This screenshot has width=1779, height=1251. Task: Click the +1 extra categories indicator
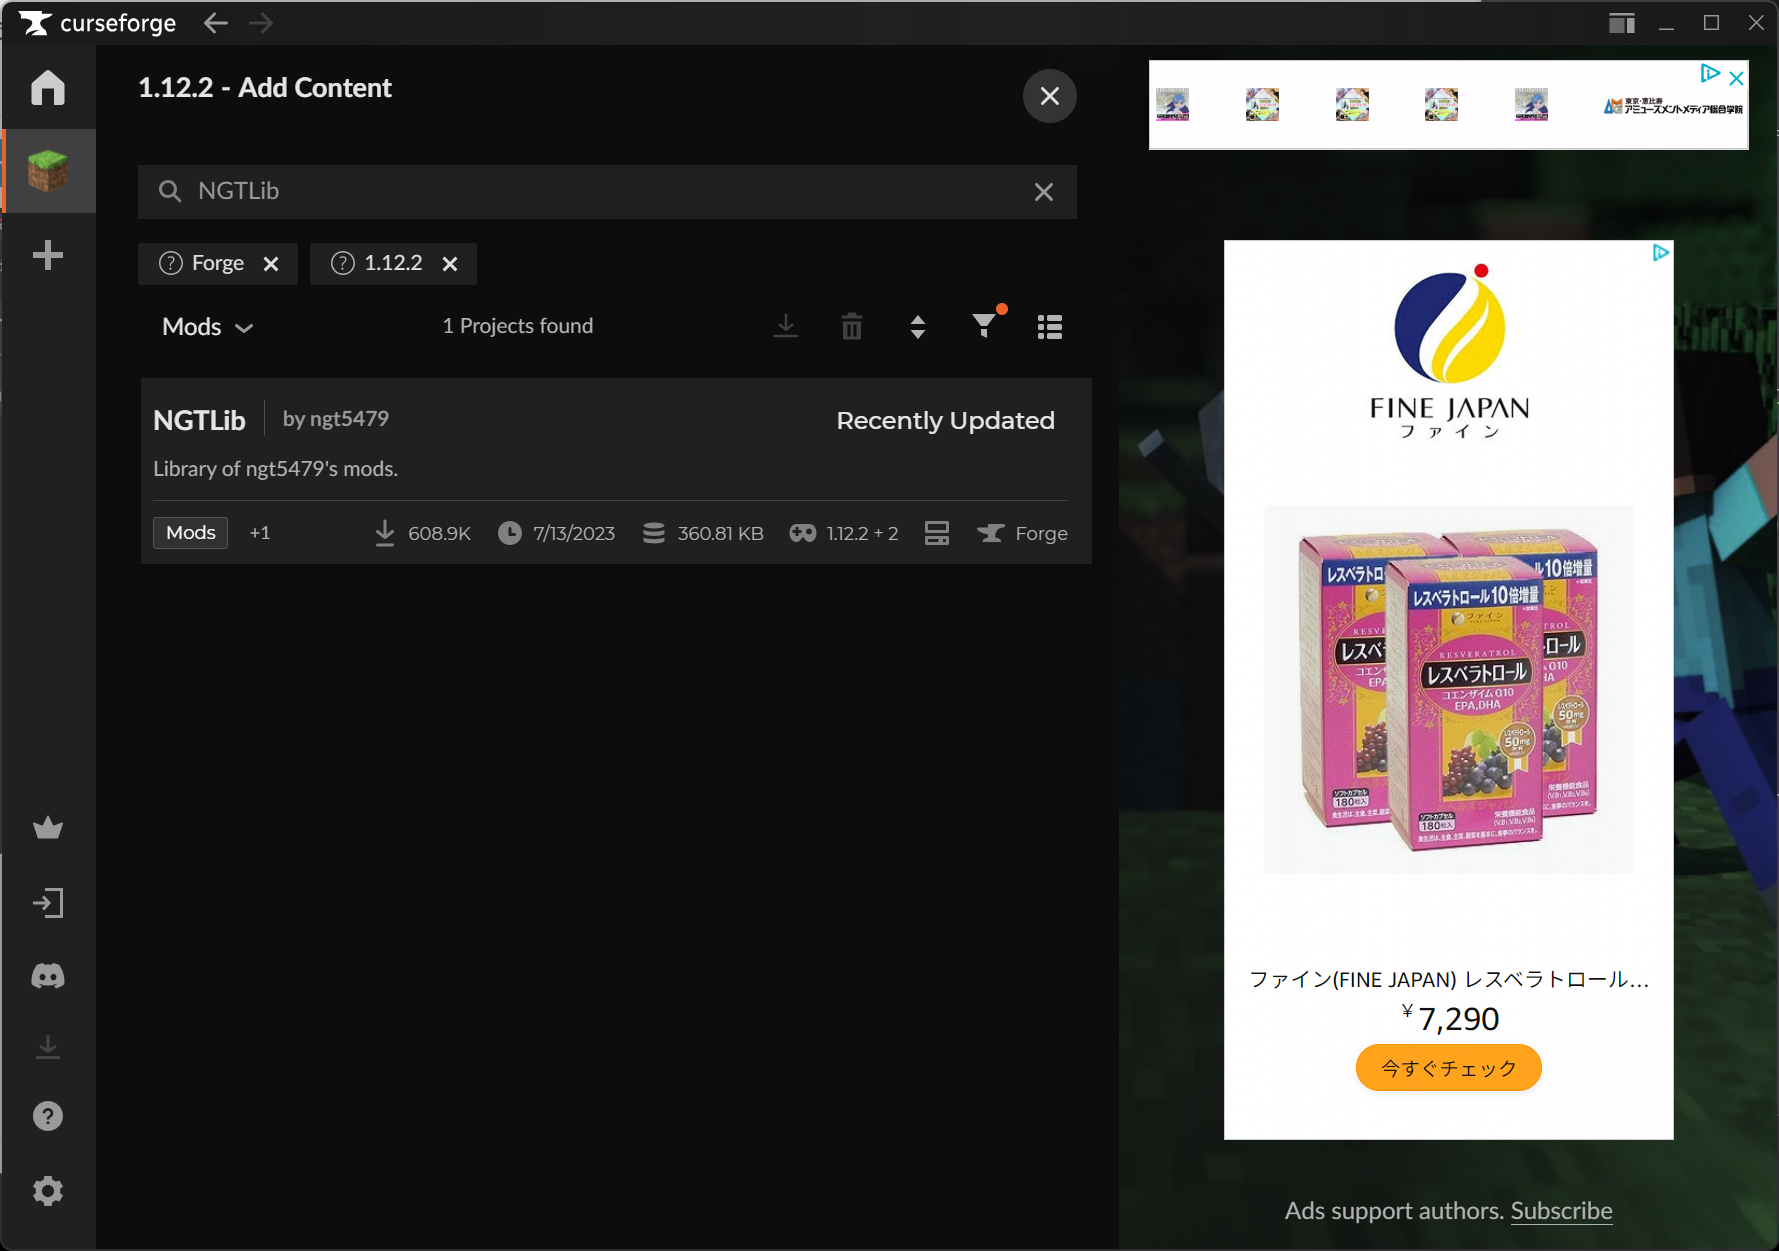click(x=260, y=533)
